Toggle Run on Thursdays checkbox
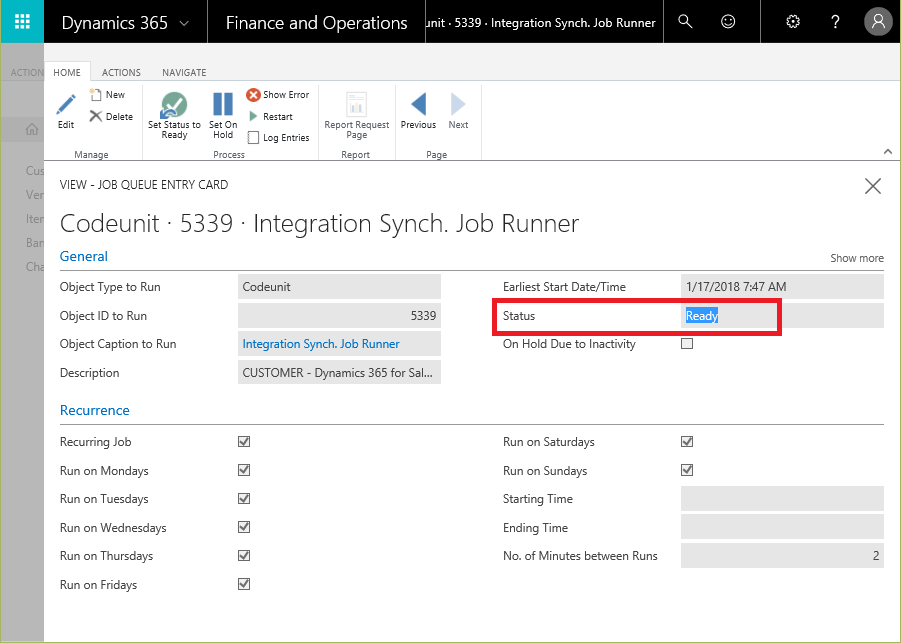 click(244, 556)
